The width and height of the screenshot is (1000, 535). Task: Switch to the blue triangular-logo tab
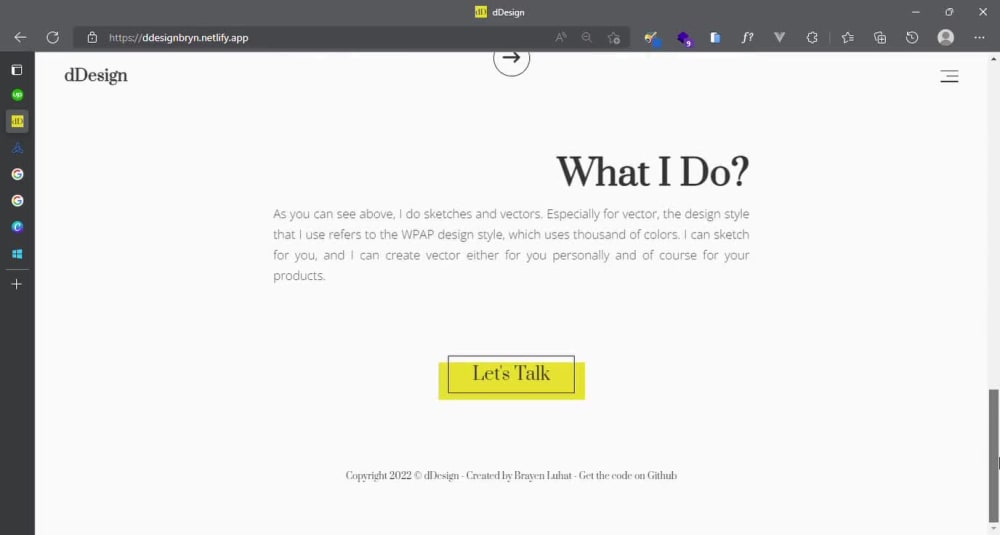(x=17, y=148)
